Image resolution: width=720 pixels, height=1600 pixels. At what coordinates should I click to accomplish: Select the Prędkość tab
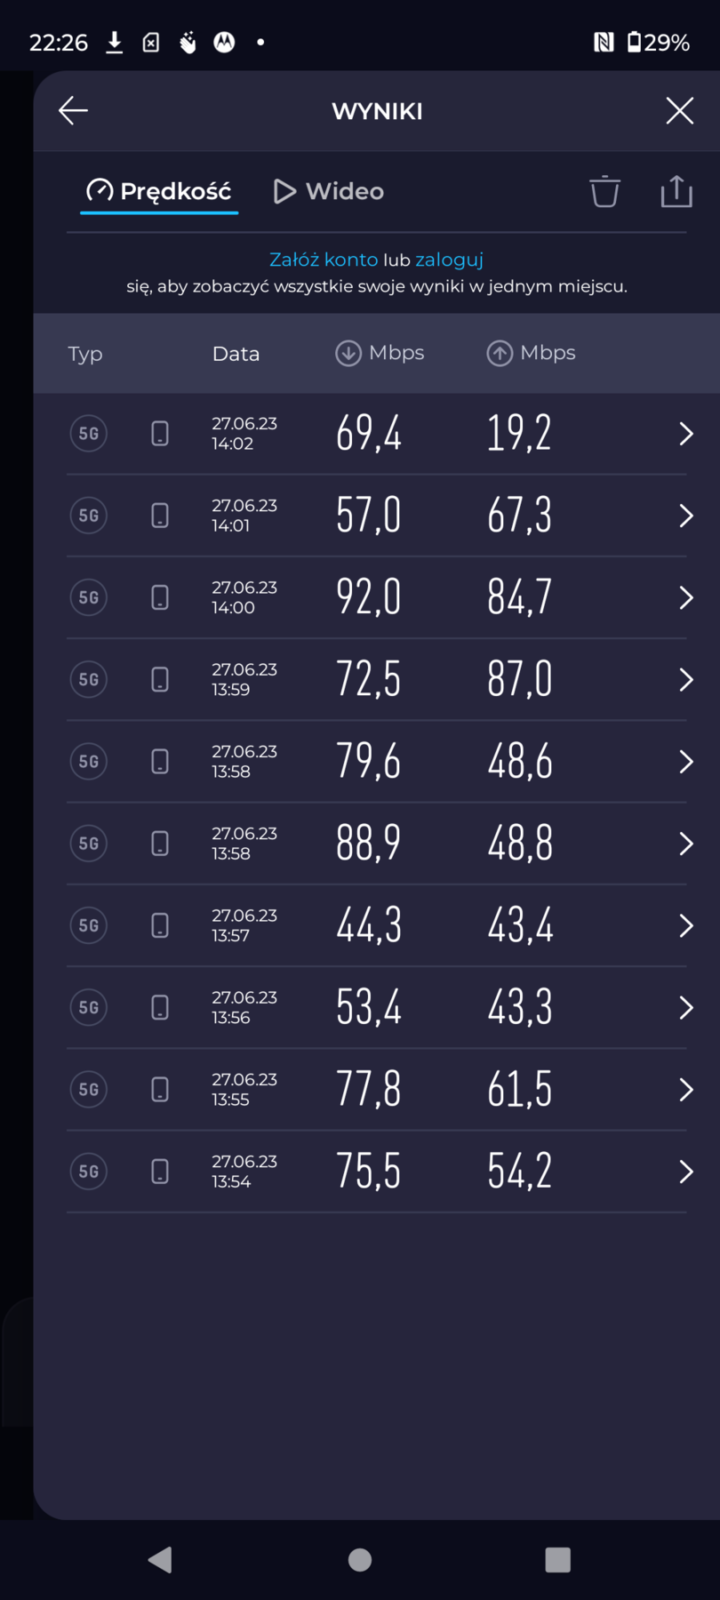click(159, 191)
